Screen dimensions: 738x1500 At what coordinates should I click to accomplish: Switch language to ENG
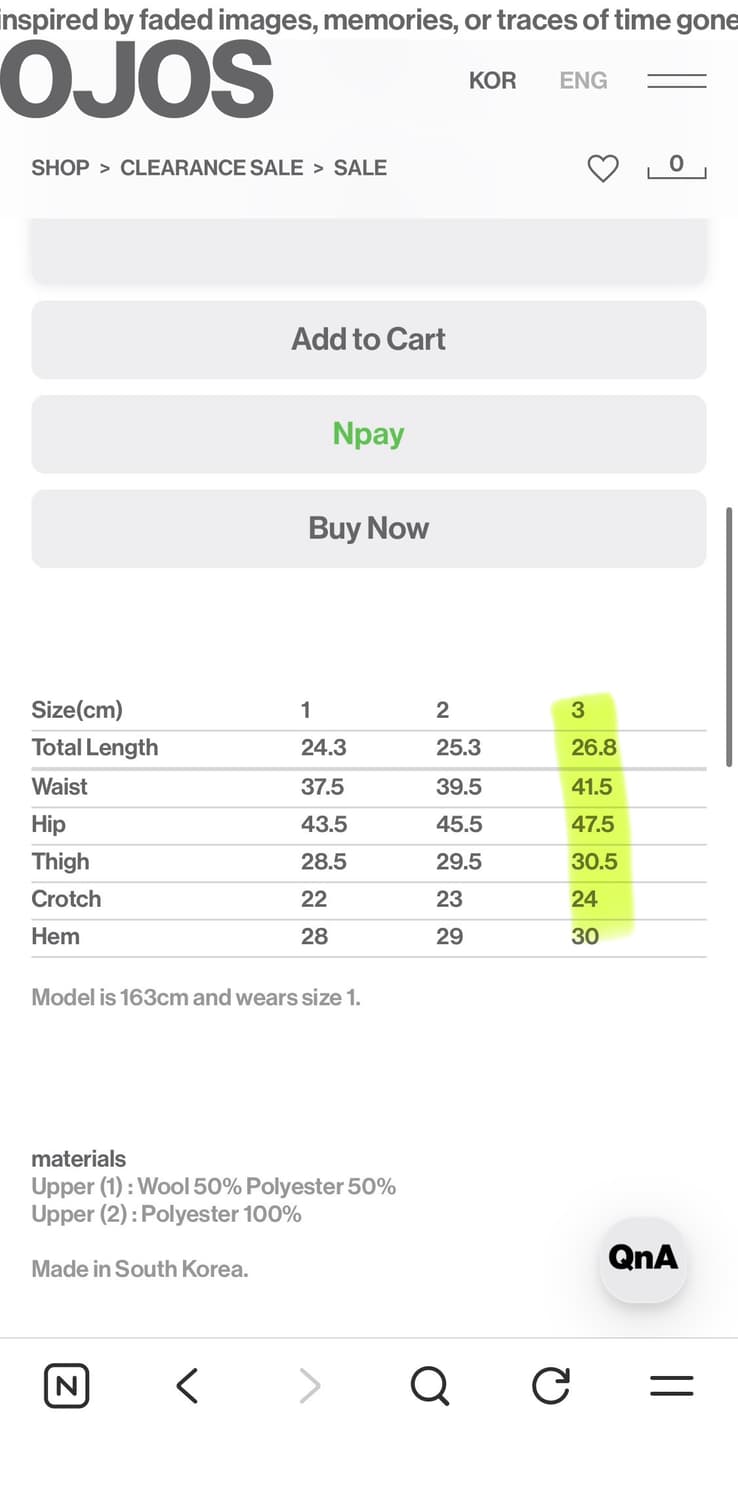coord(583,81)
